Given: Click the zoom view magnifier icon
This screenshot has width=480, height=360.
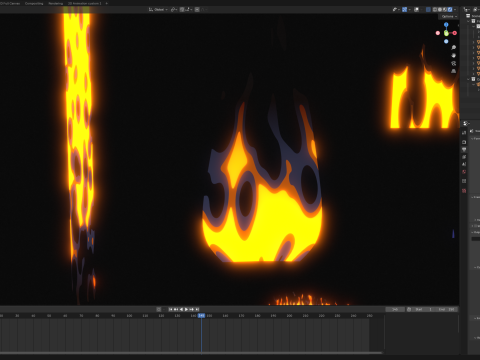Looking at the screenshot, I should (x=453, y=48).
